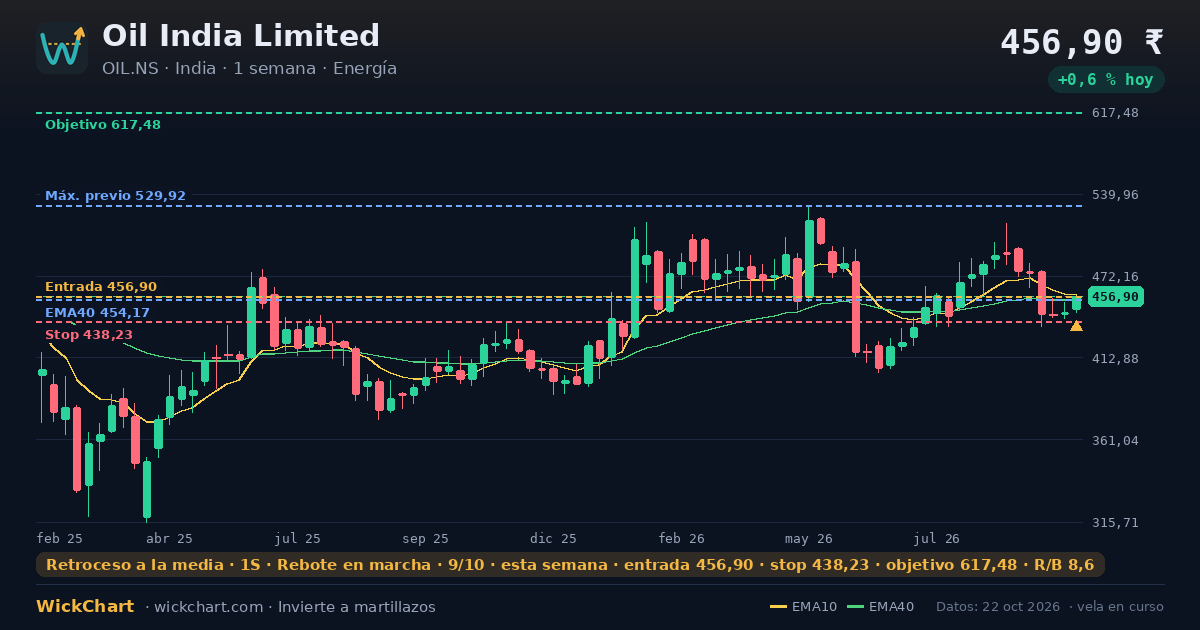Select the 'sep 25' date on the time axis
The image size is (1200, 630).
pyautogui.click(x=426, y=539)
